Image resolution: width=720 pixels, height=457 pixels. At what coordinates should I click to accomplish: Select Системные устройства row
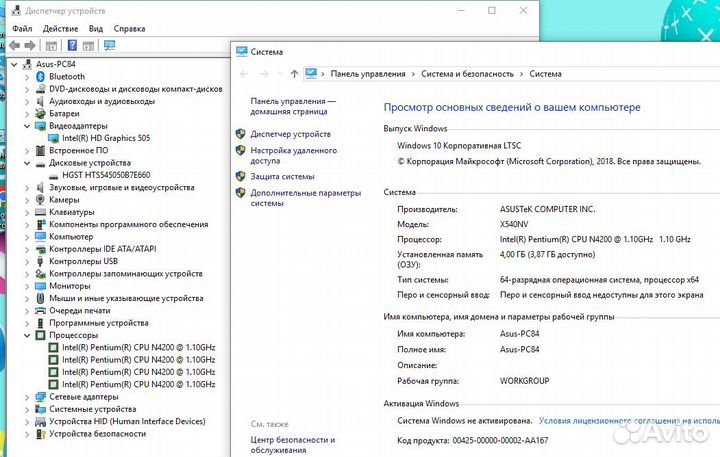point(93,409)
